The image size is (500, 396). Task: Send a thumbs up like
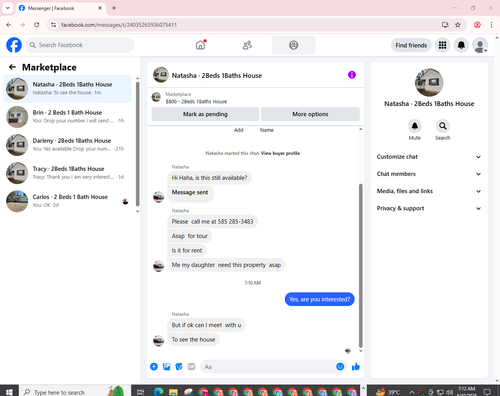[356, 367]
